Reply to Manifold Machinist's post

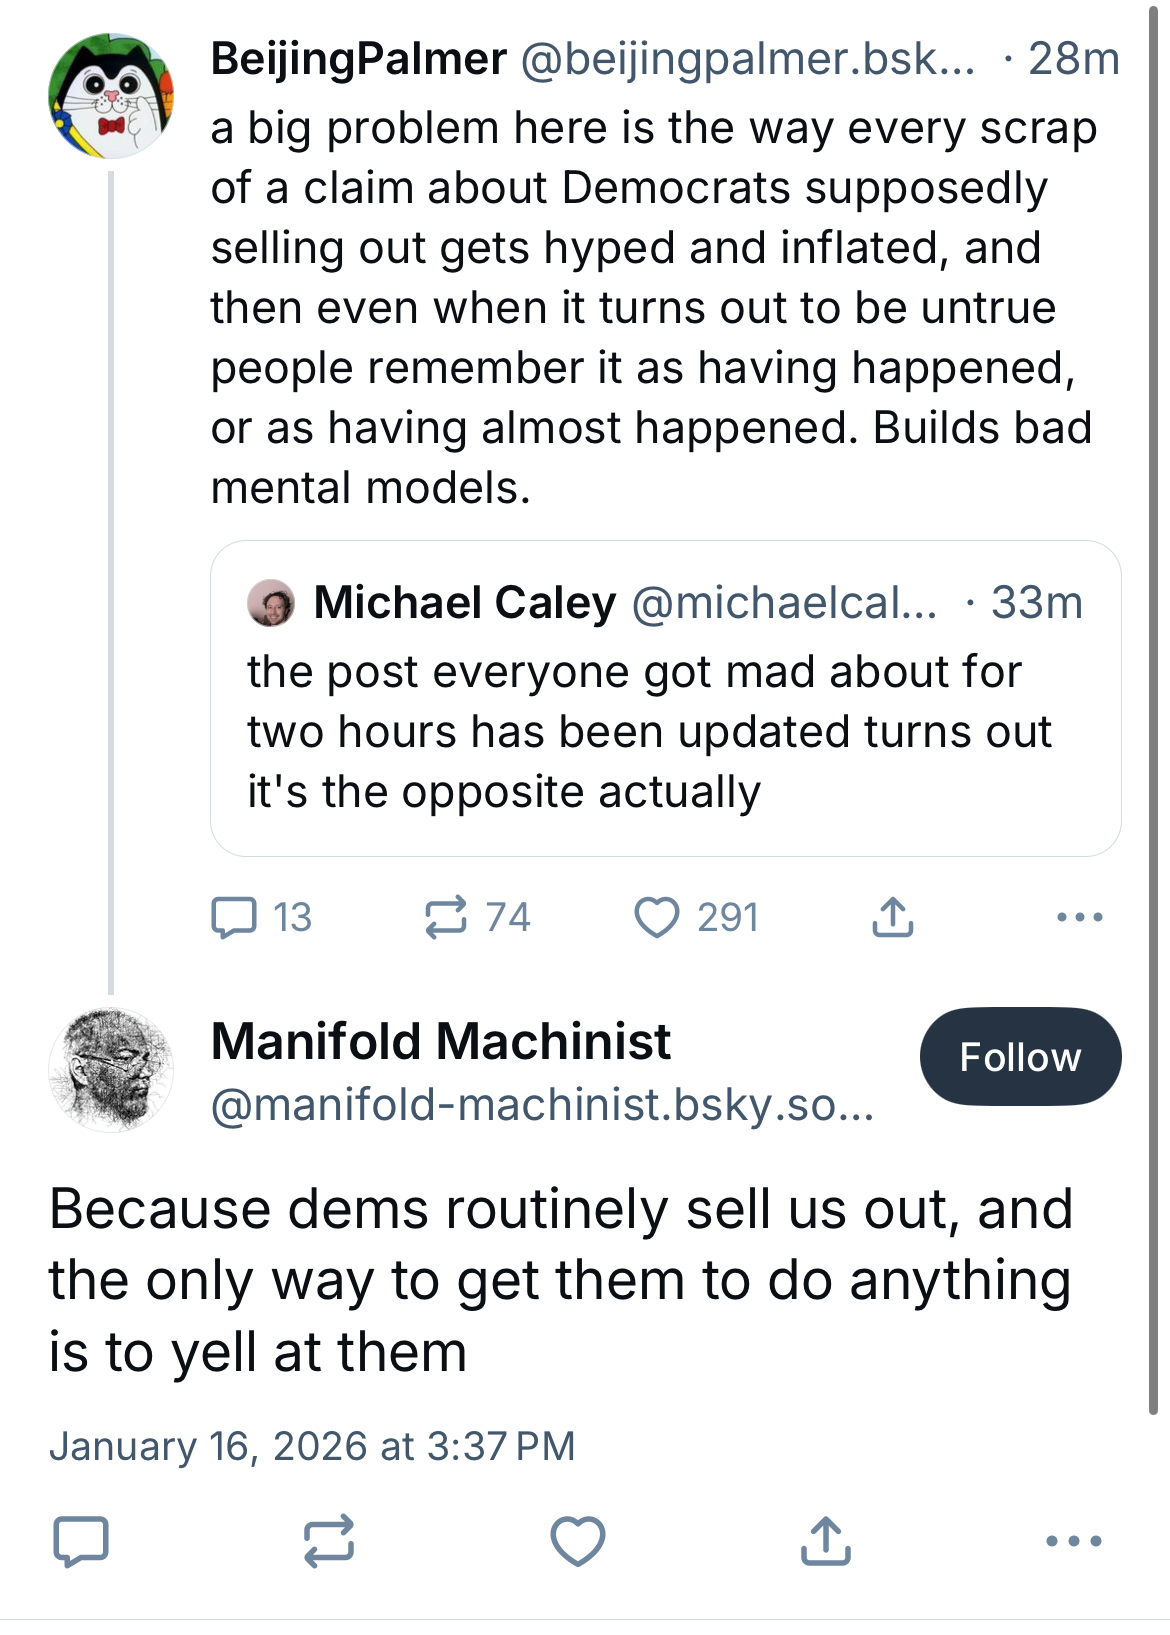click(81, 1541)
